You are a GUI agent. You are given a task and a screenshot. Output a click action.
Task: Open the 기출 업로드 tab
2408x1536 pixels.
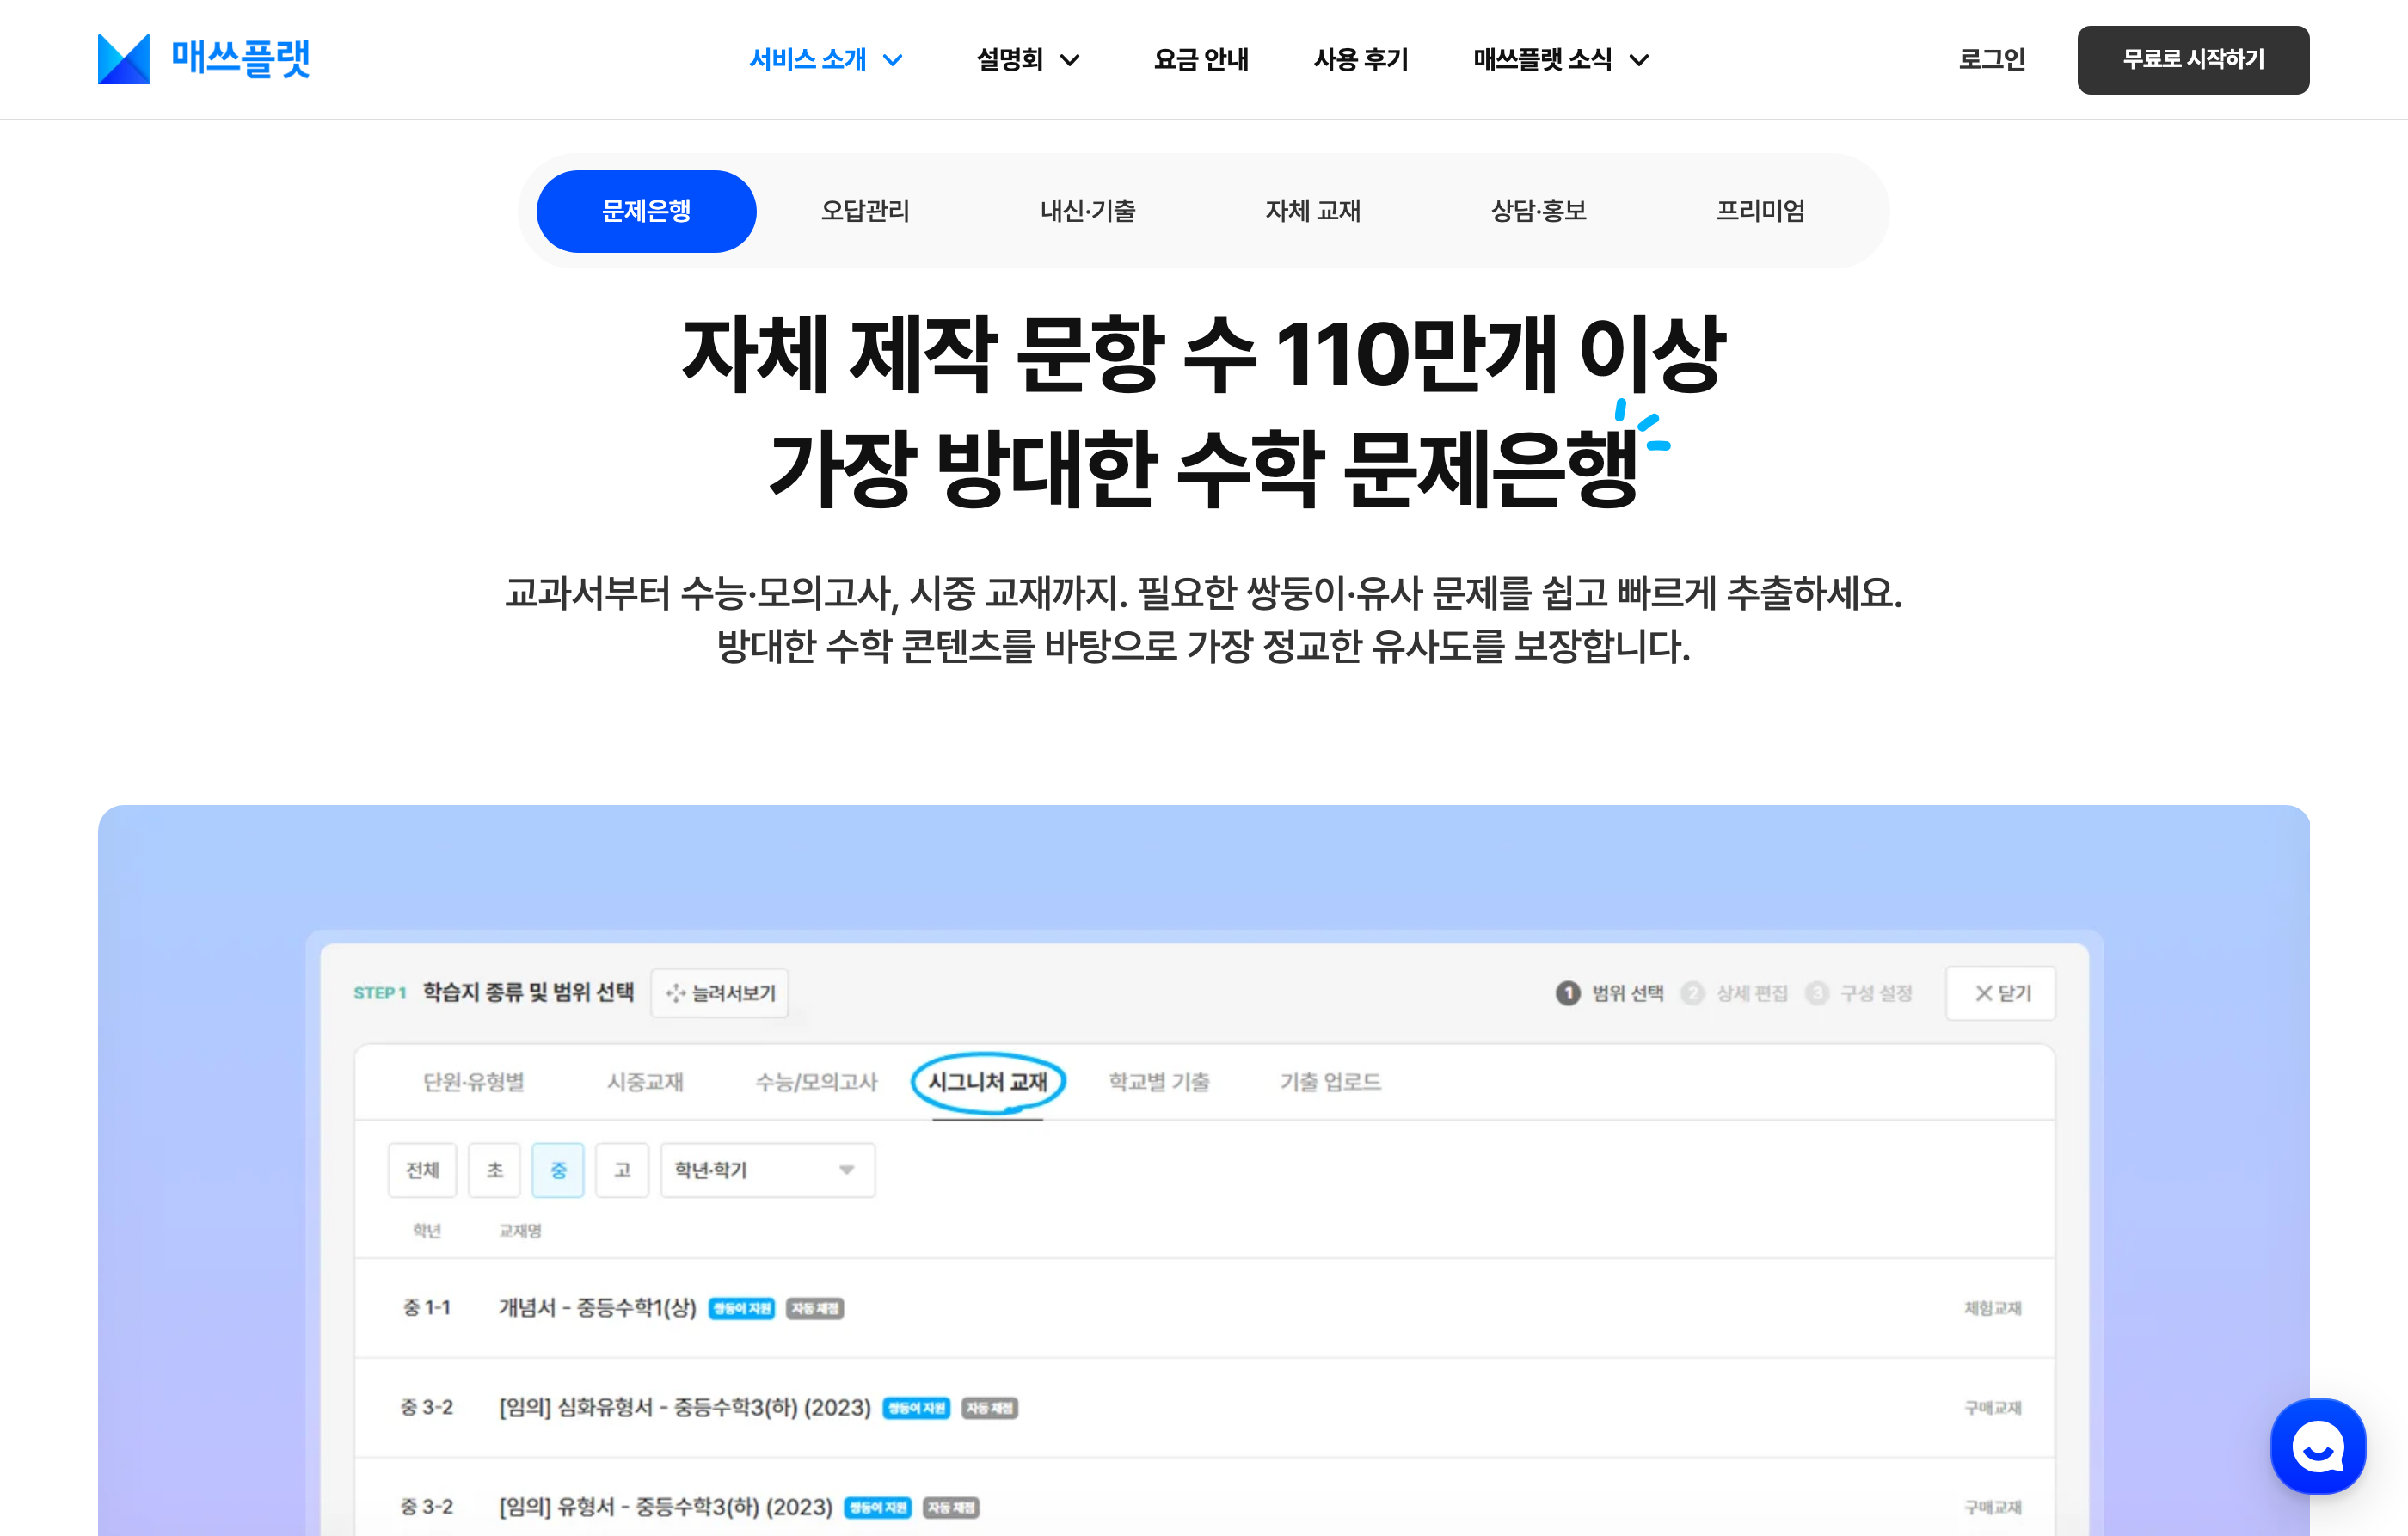click(1330, 1082)
